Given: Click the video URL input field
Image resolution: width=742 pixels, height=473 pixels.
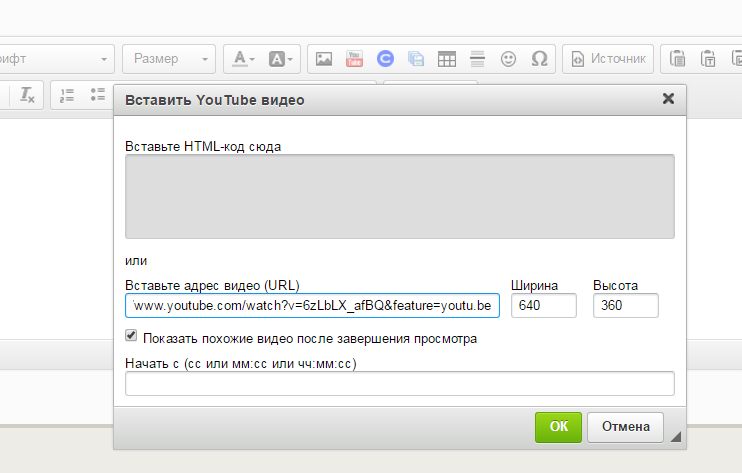Looking at the screenshot, I should click(x=312, y=306).
